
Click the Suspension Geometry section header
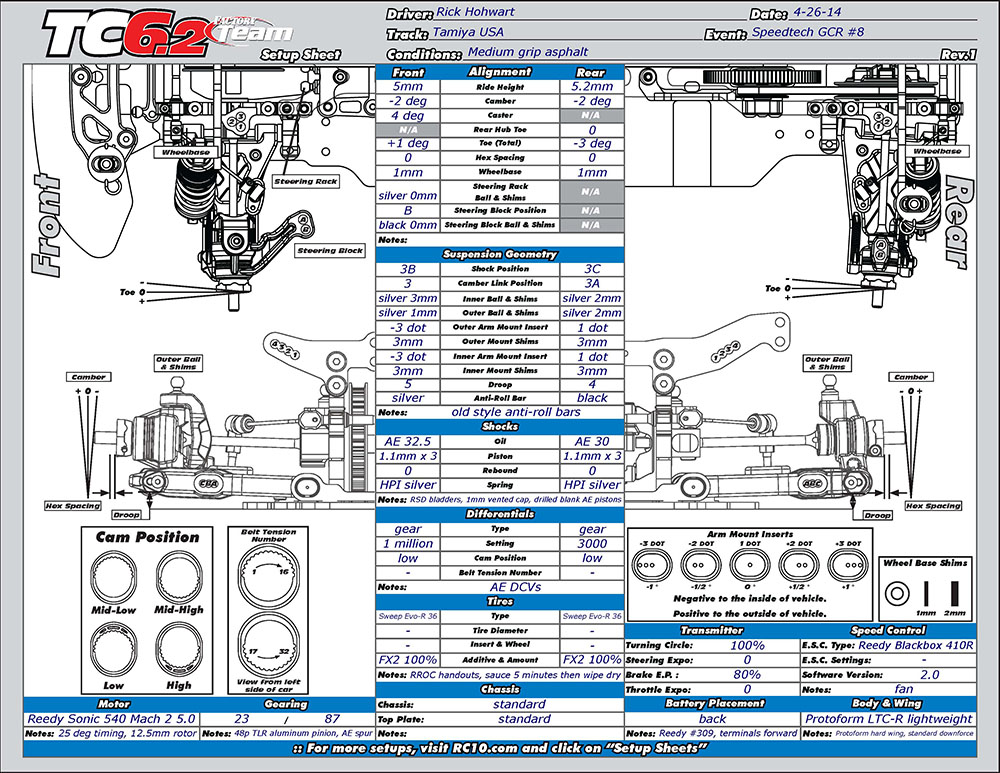500,254
